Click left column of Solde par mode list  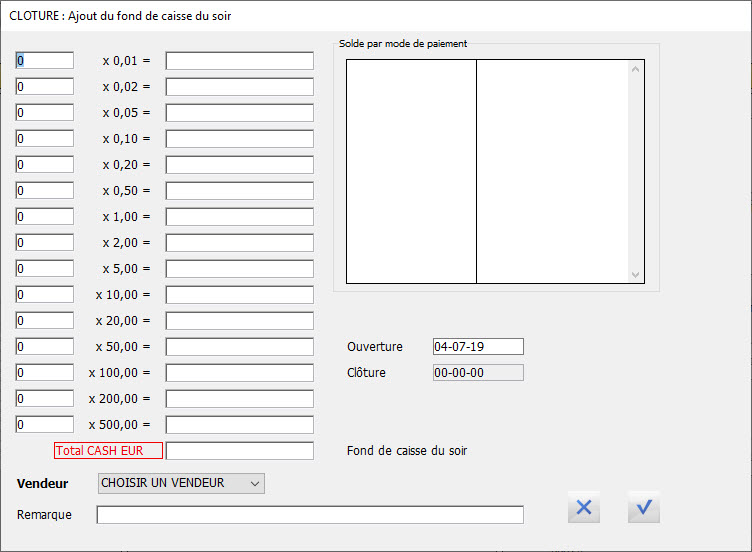click(x=411, y=171)
